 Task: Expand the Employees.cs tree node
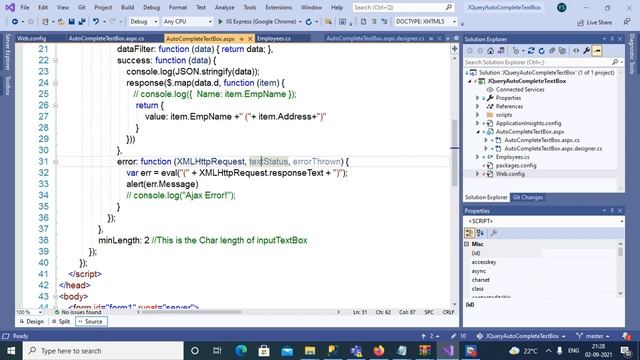coord(478,157)
